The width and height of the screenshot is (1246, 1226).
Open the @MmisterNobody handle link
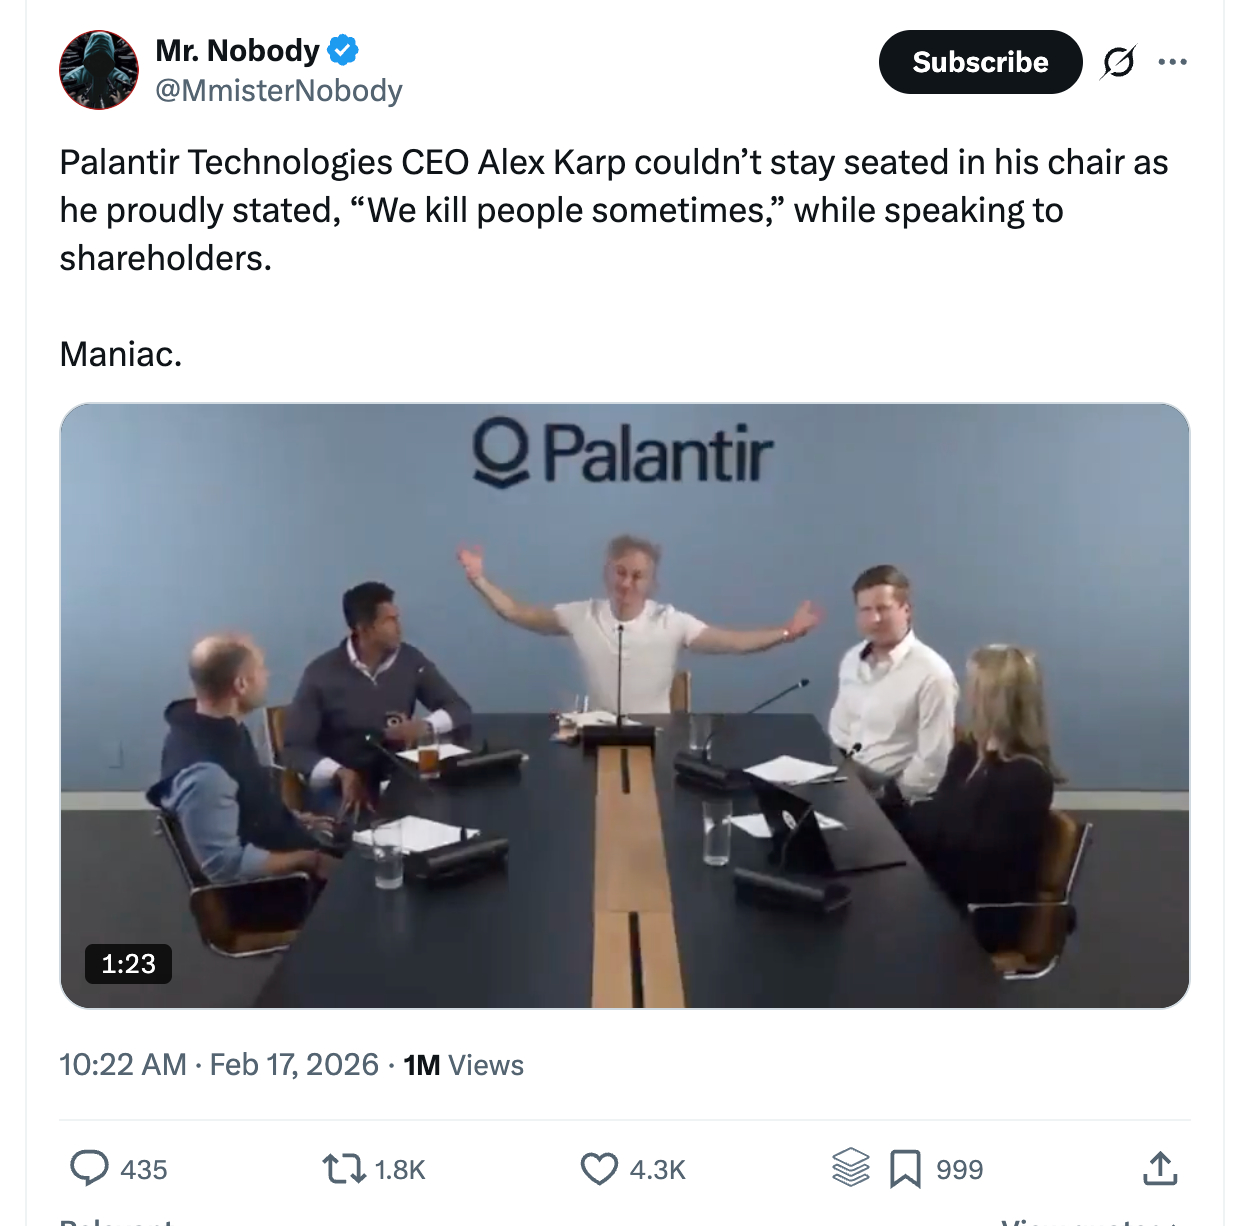pyautogui.click(x=279, y=91)
